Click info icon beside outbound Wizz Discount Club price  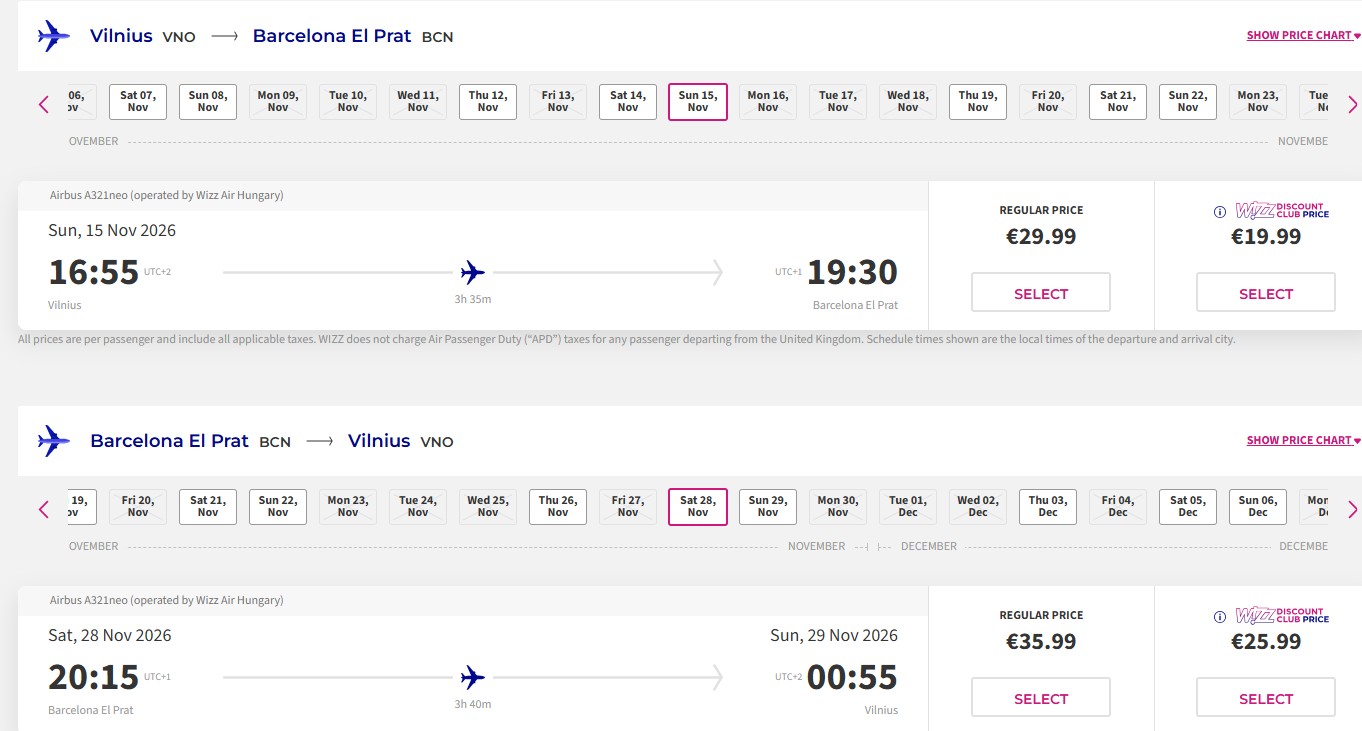click(x=1219, y=212)
